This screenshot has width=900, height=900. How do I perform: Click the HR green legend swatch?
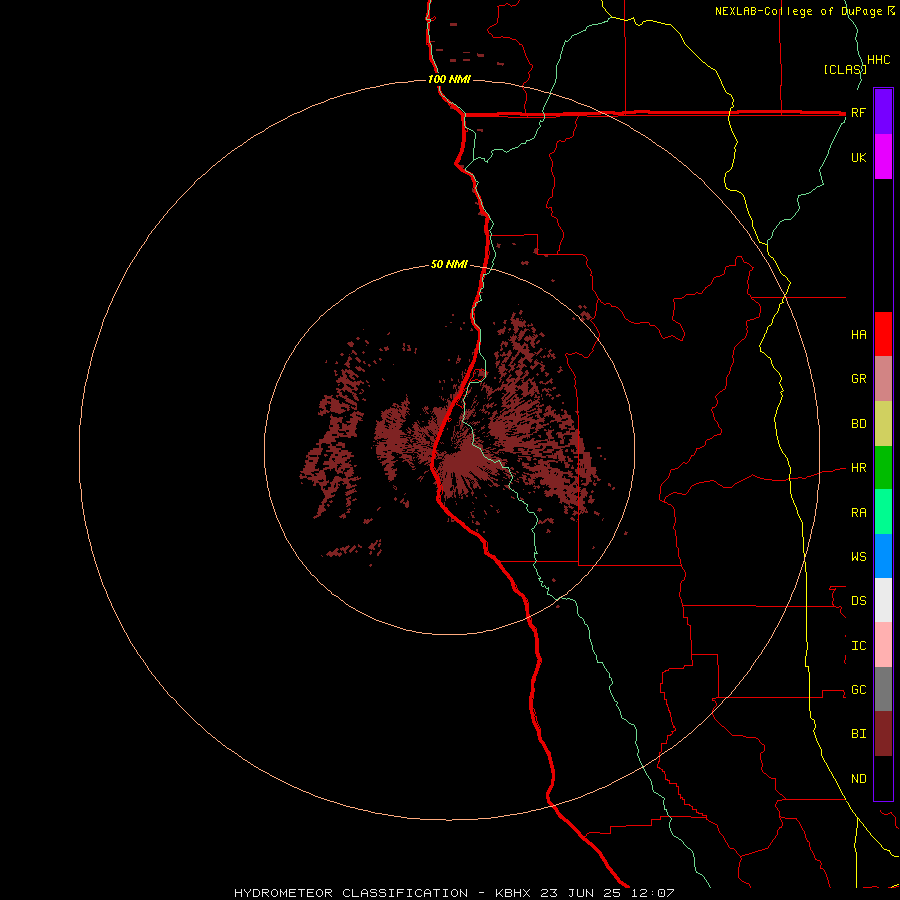(883, 468)
